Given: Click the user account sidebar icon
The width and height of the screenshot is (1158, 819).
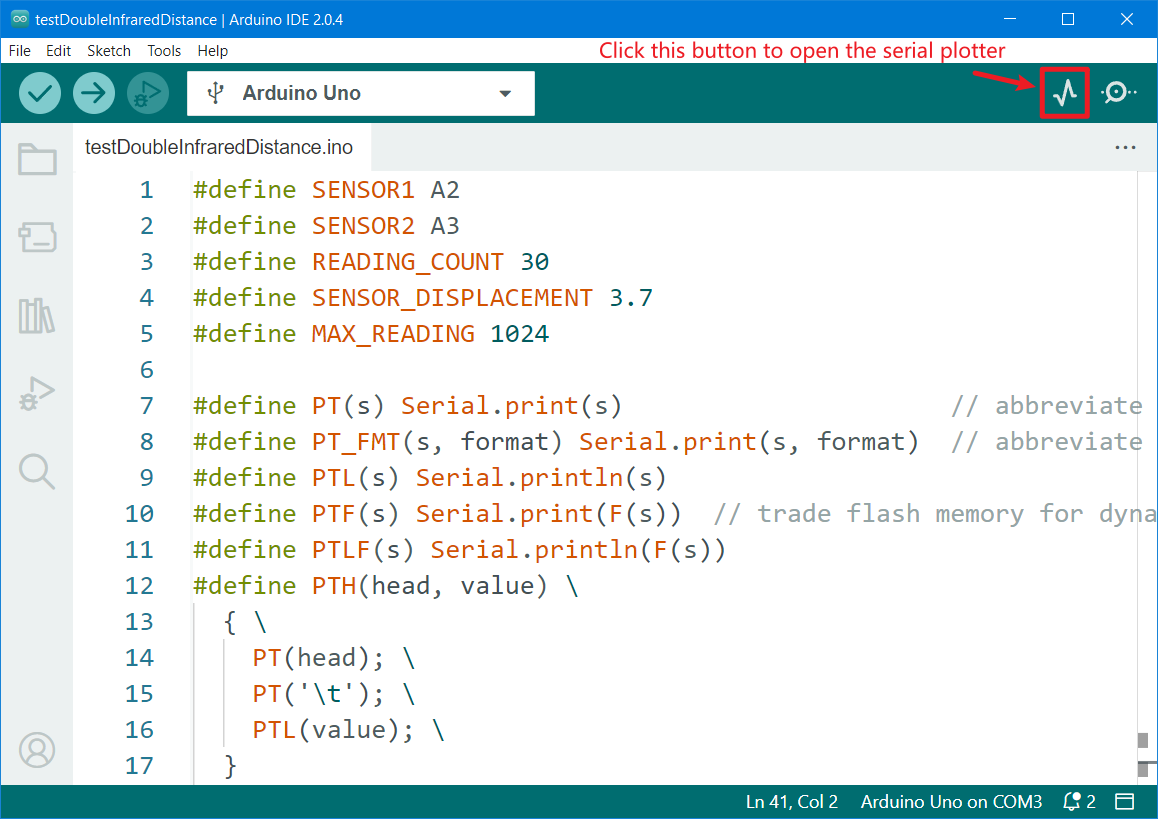Looking at the screenshot, I should click(x=37, y=750).
